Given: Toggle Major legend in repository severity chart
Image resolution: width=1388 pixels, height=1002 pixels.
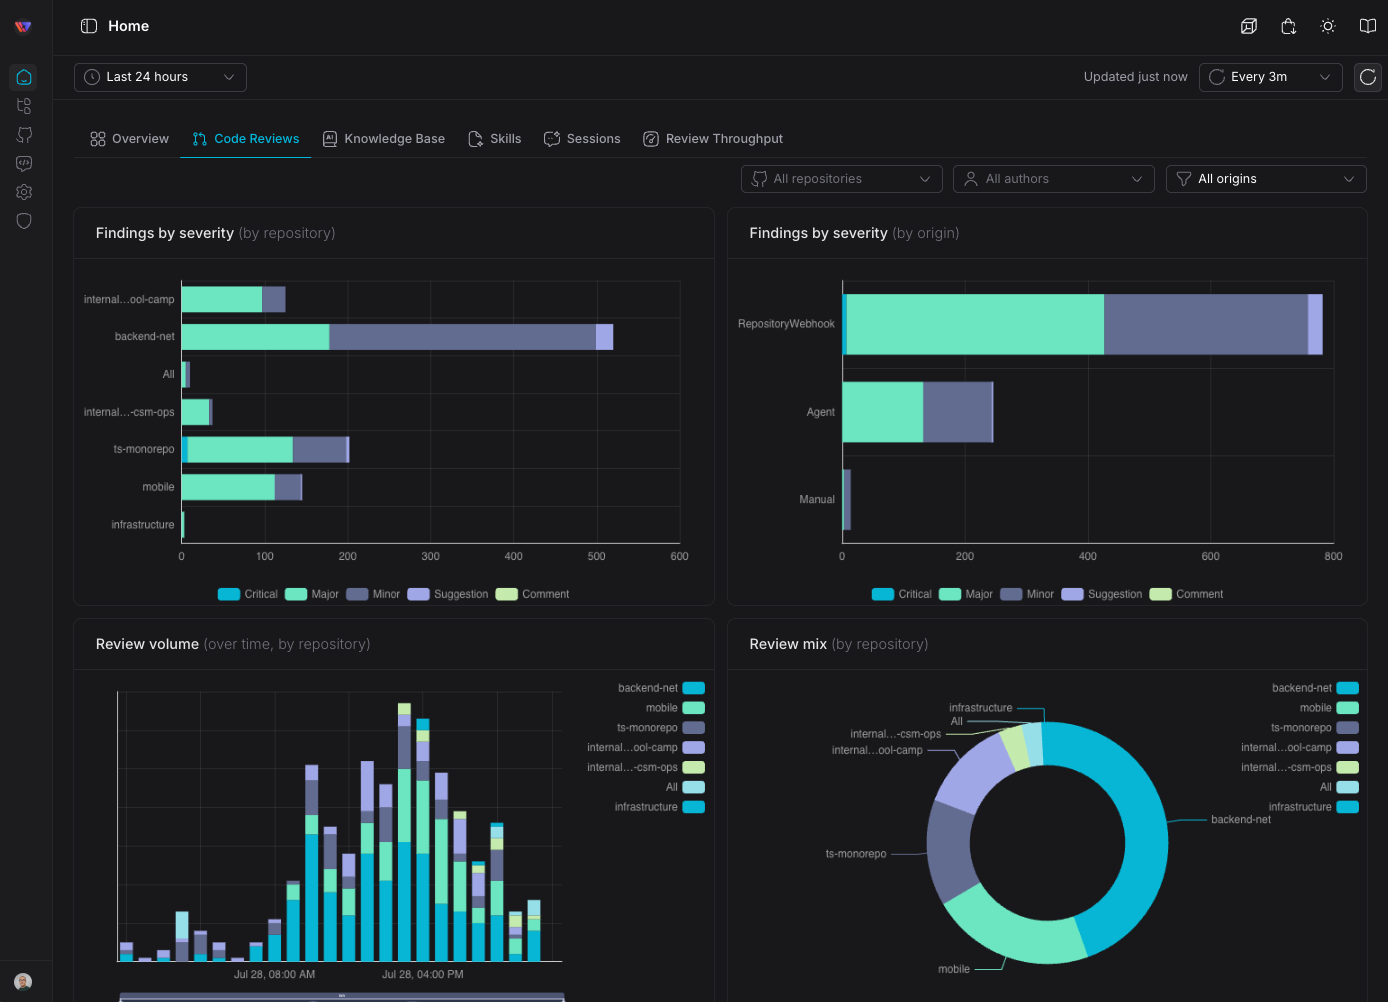Looking at the screenshot, I should pyautogui.click(x=312, y=594).
